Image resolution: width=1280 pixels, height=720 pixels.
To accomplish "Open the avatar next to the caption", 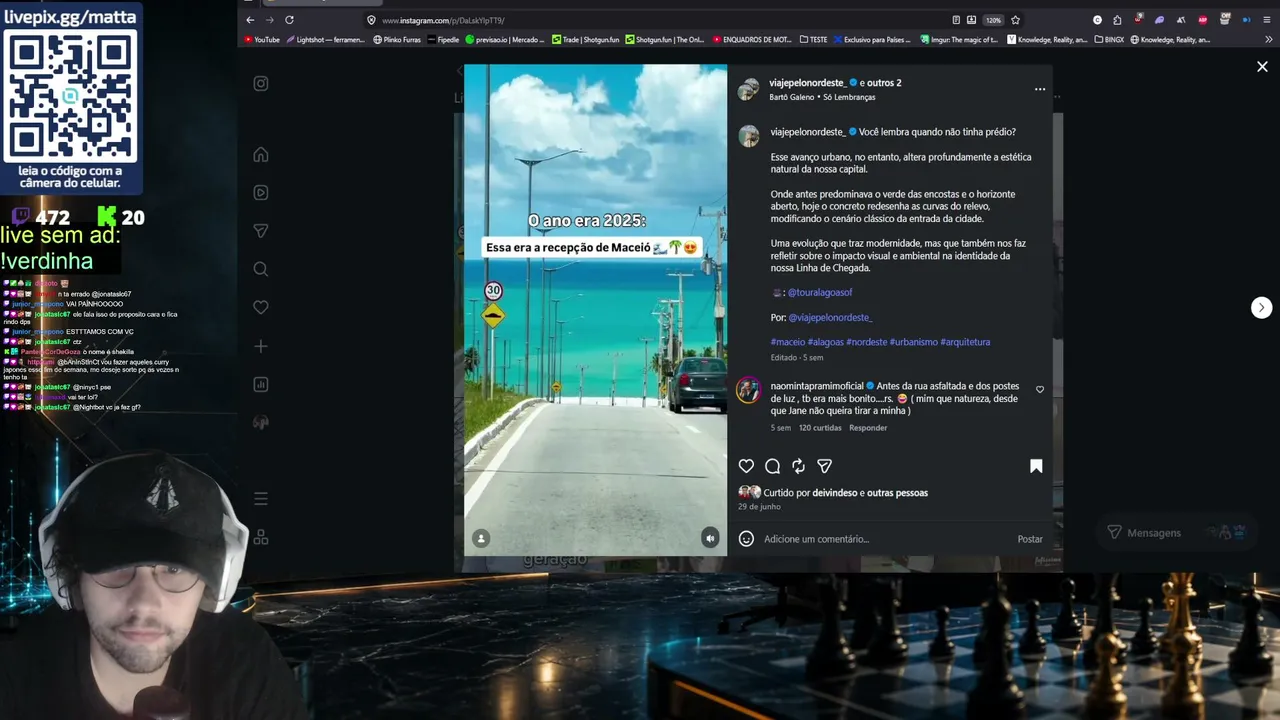I will tap(748, 137).
